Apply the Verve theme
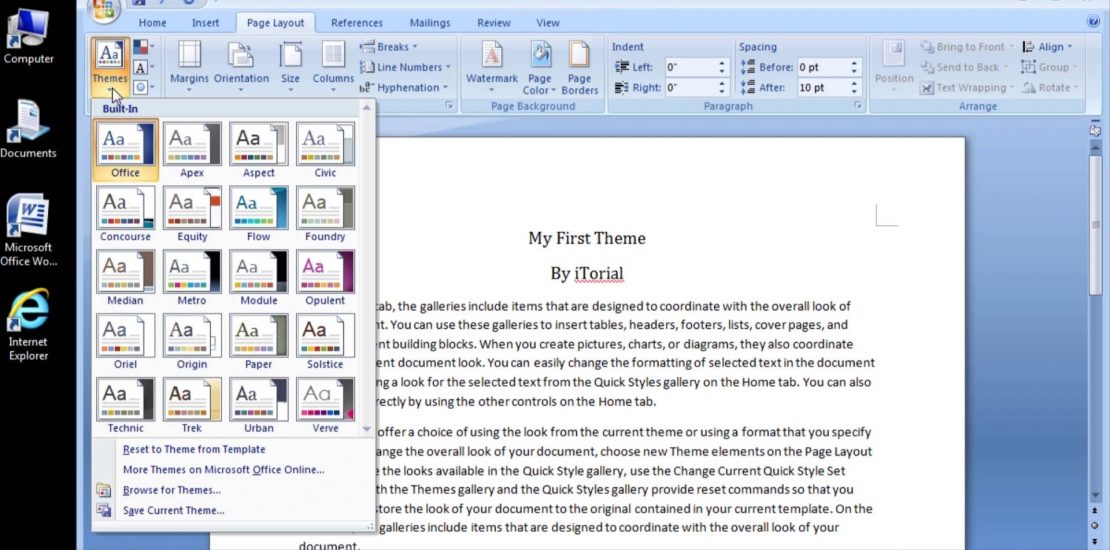1110x550 pixels. coord(325,404)
